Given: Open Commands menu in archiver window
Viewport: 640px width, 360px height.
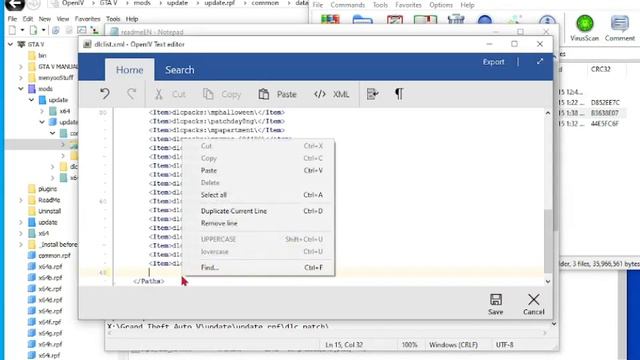Looking at the screenshot, I should [347, 5].
